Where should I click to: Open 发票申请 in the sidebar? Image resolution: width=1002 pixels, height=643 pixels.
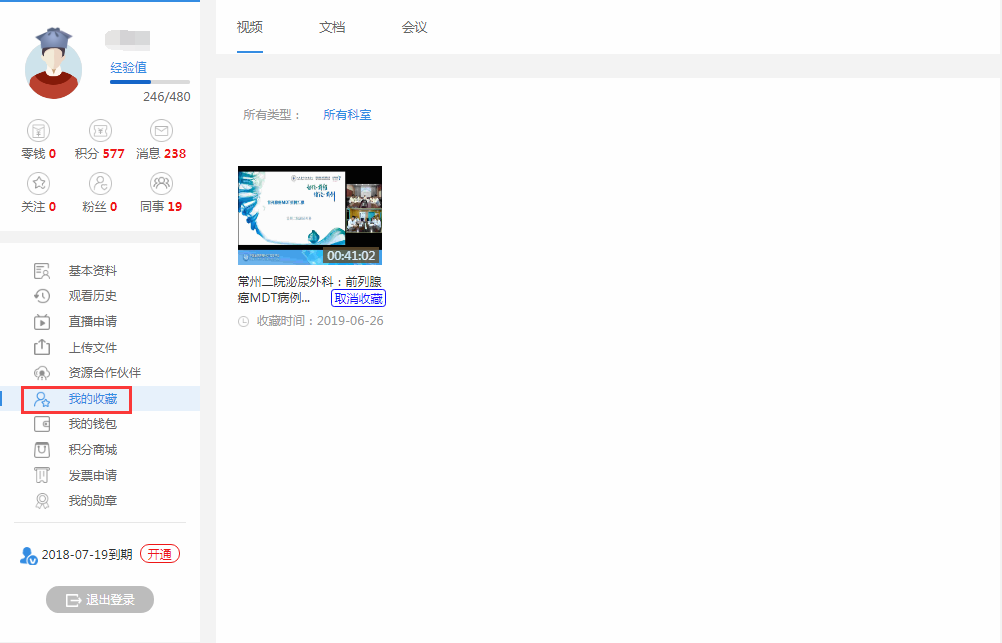click(93, 476)
